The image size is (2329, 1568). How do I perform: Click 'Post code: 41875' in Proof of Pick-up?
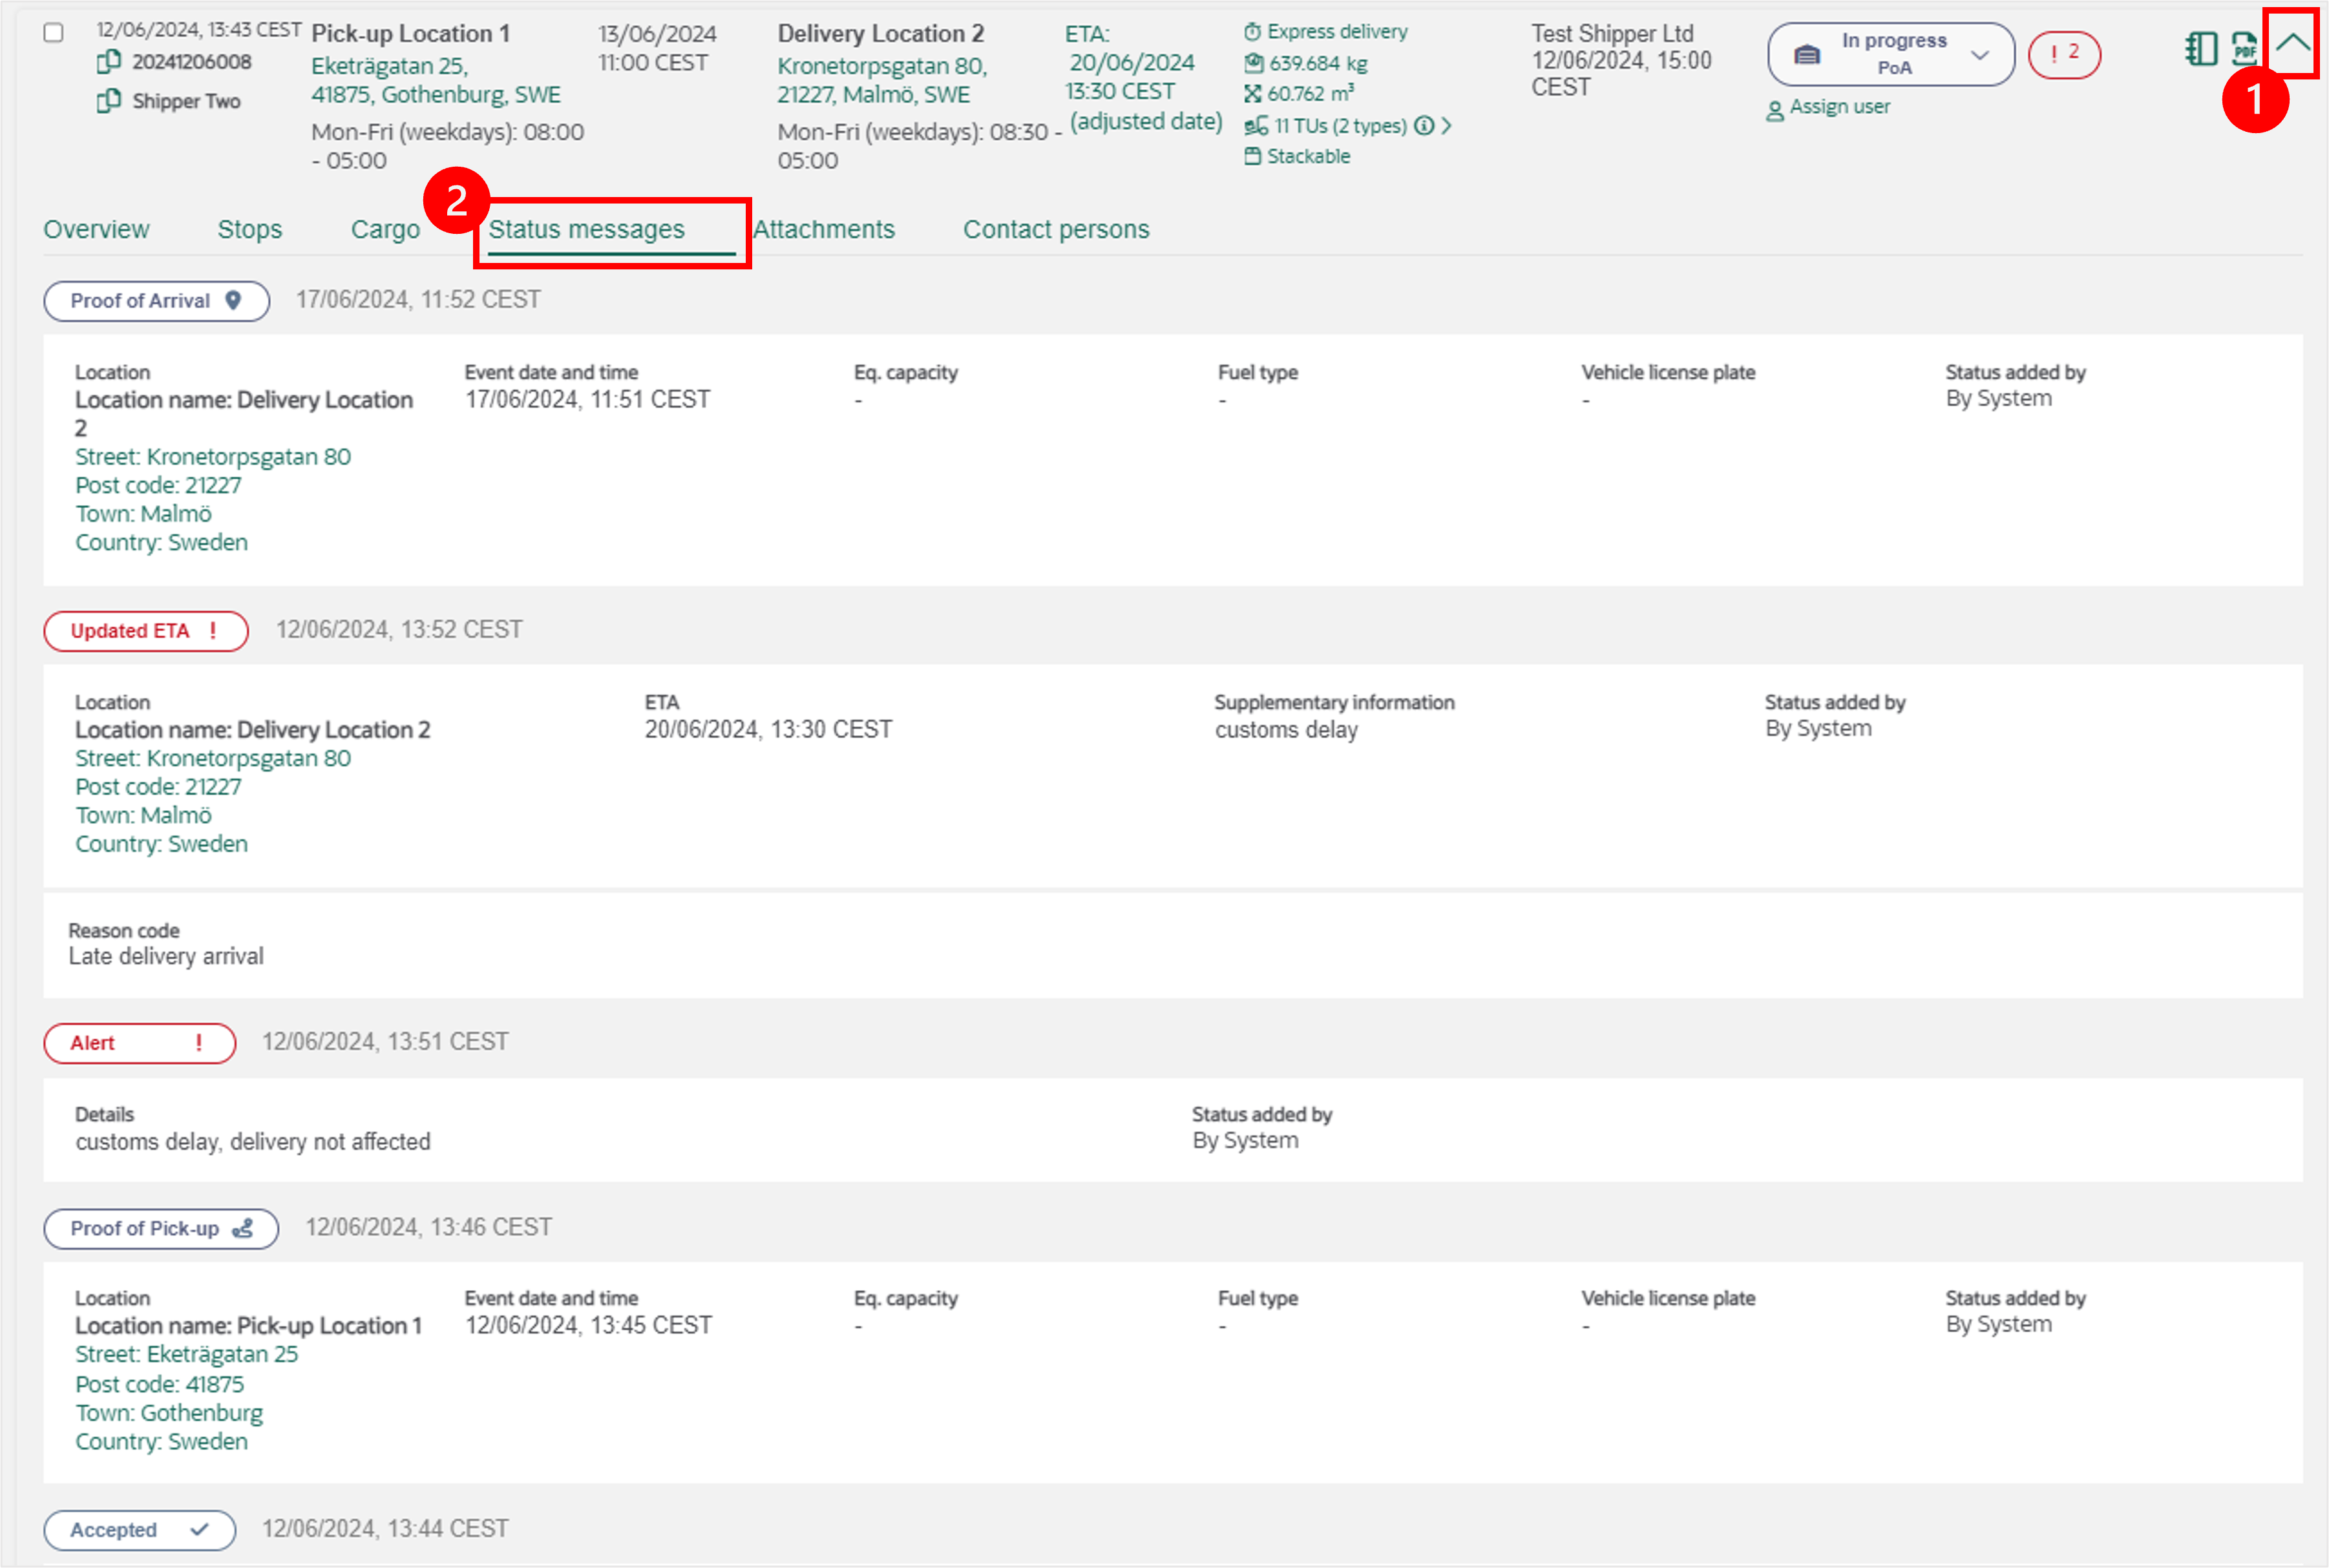(x=159, y=1385)
